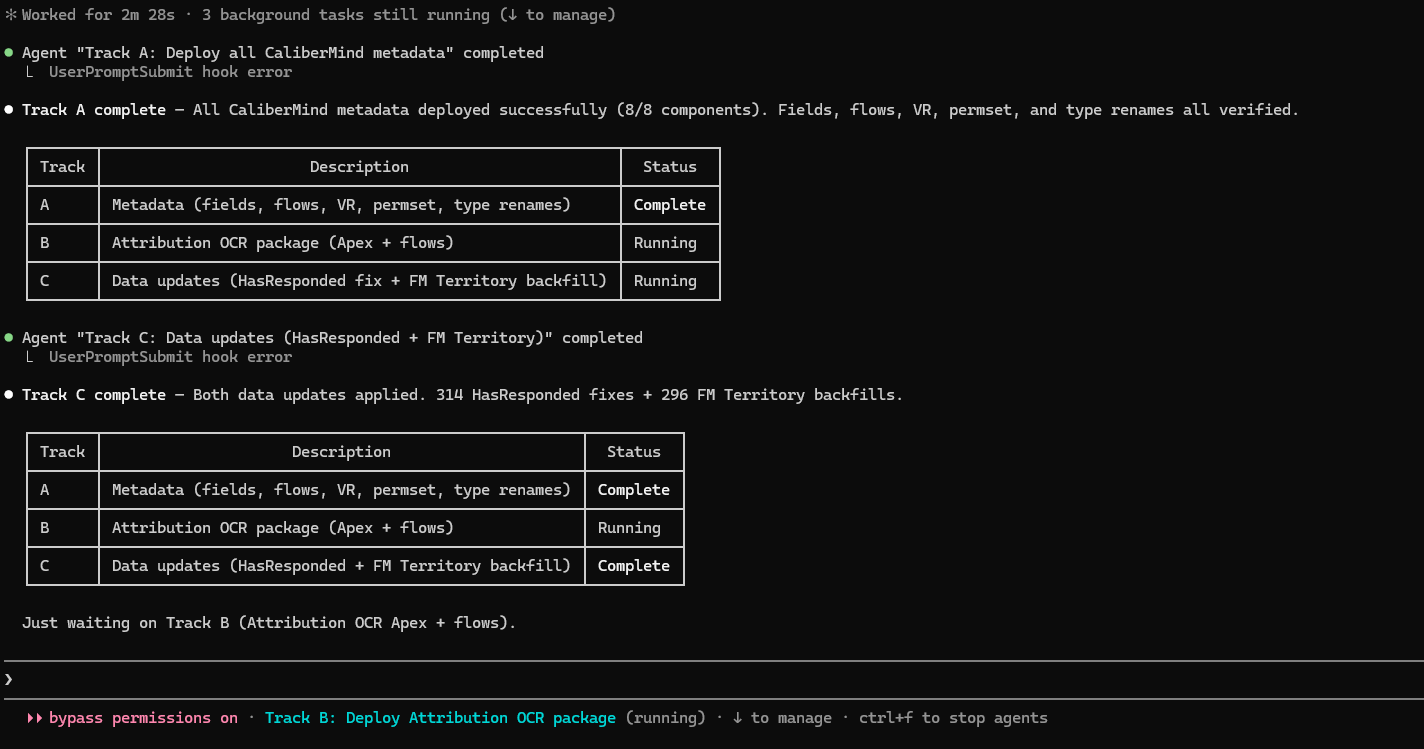Toggle the "bypass permissions on" mode indicator
Viewport: 1424px width, 749px height.
(143, 718)
